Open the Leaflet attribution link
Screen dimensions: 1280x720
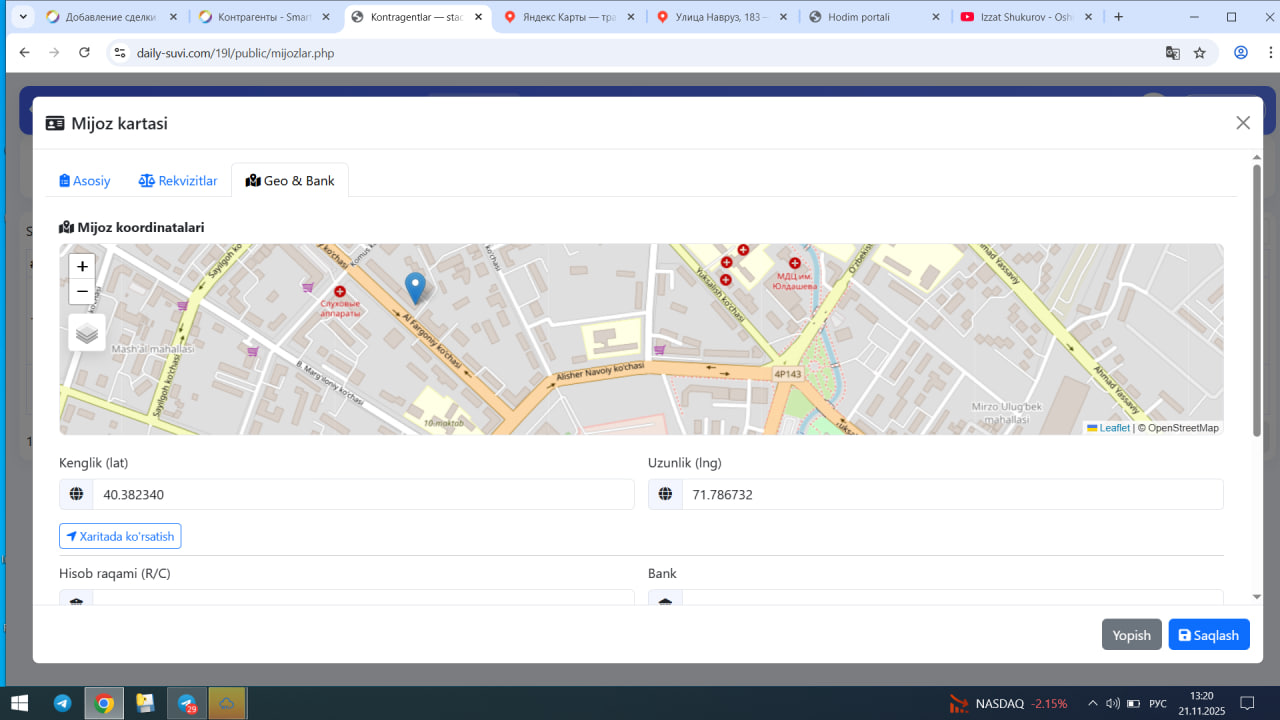(x=1114, y=428)
